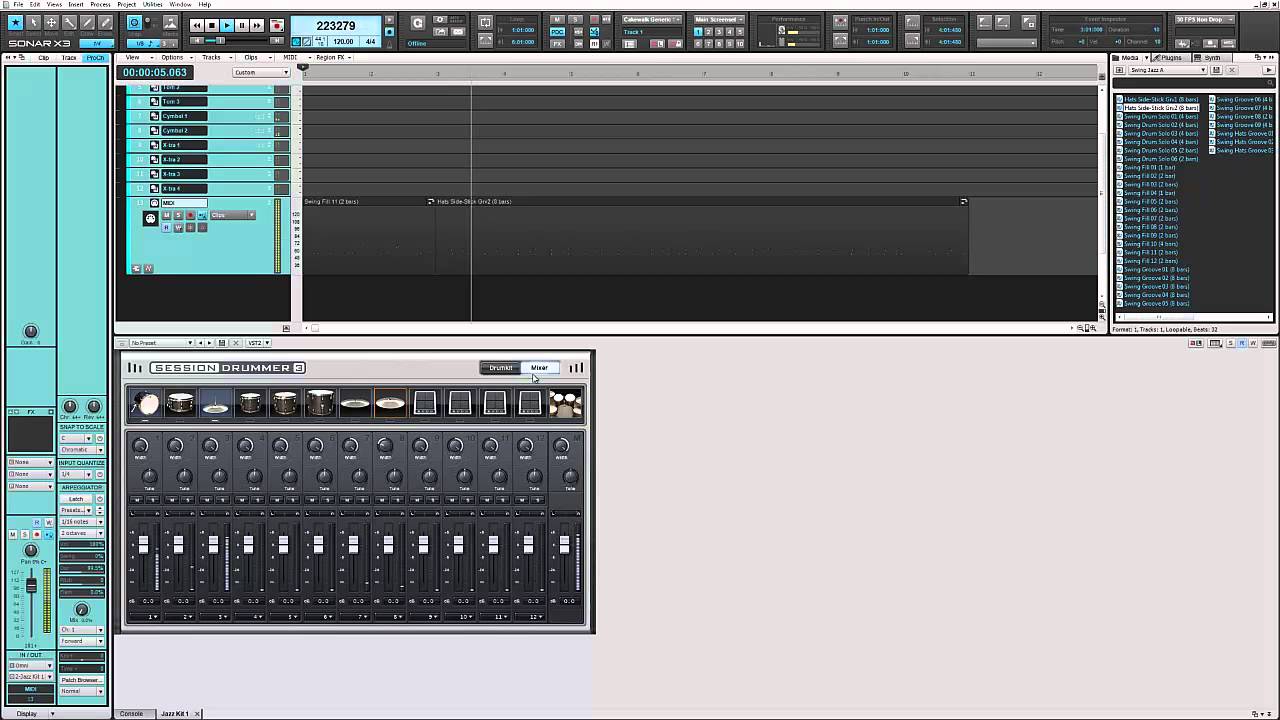Click the Rewind transport button
1280x720 pixels.
click(196, 25)
